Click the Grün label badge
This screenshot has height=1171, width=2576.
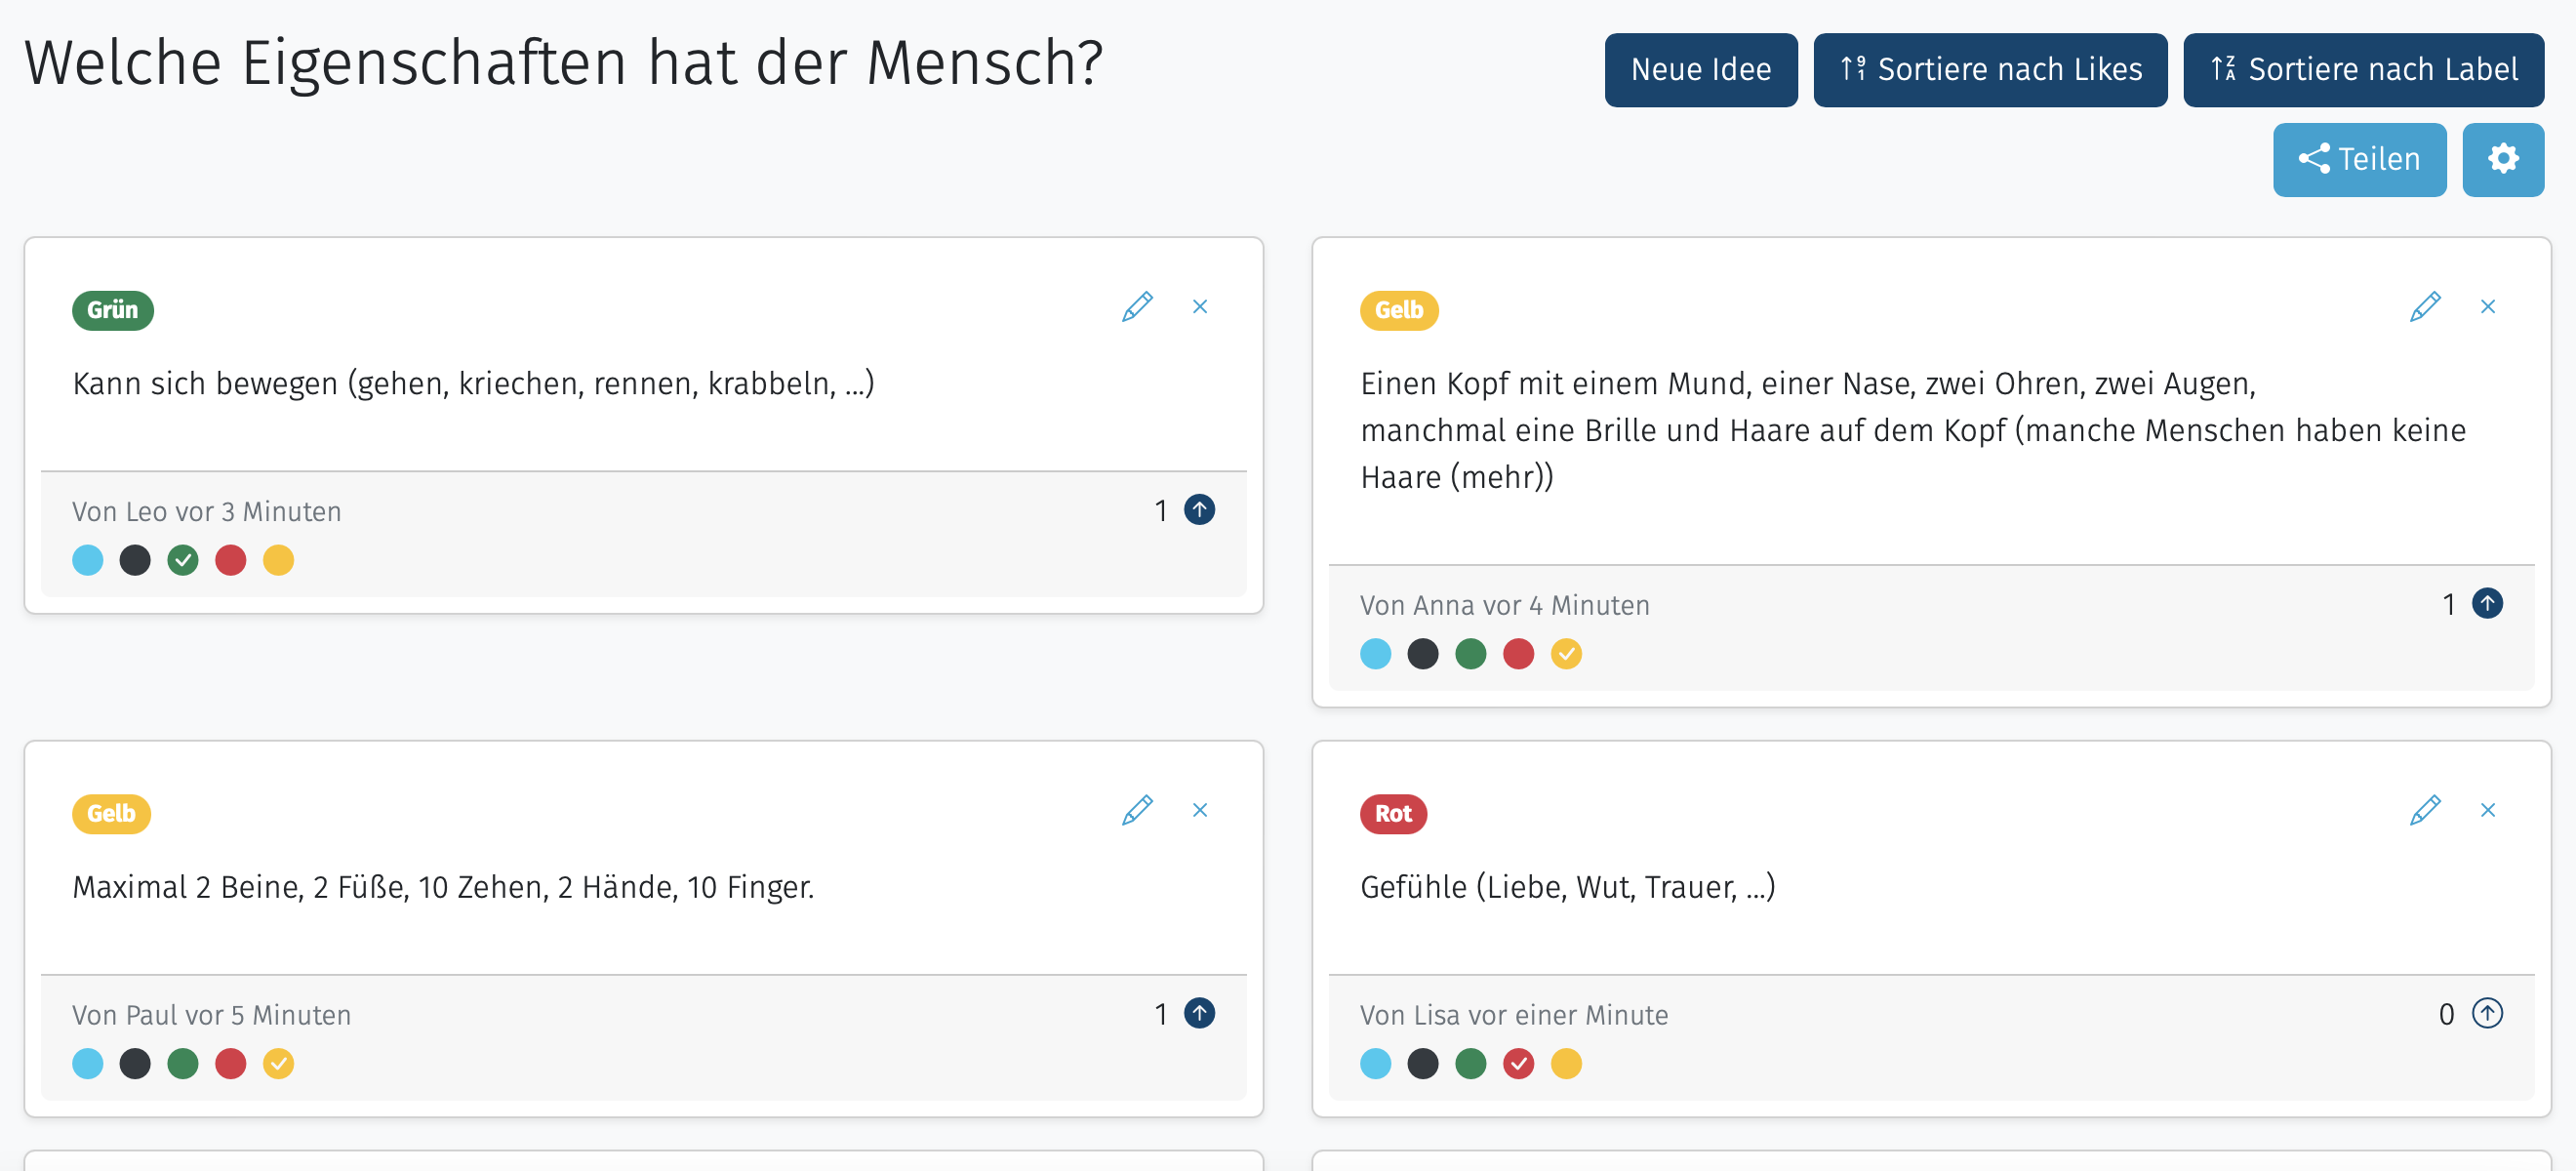click(x=113, y=310)
